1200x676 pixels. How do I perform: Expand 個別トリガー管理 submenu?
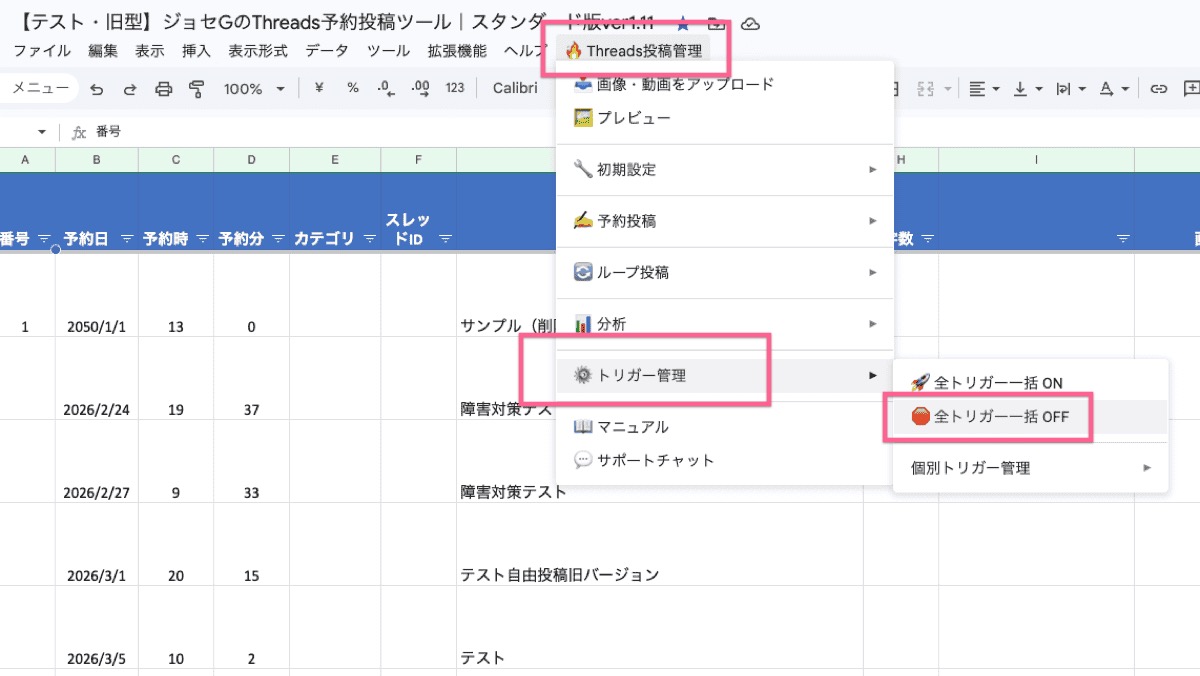[1030, 467]
